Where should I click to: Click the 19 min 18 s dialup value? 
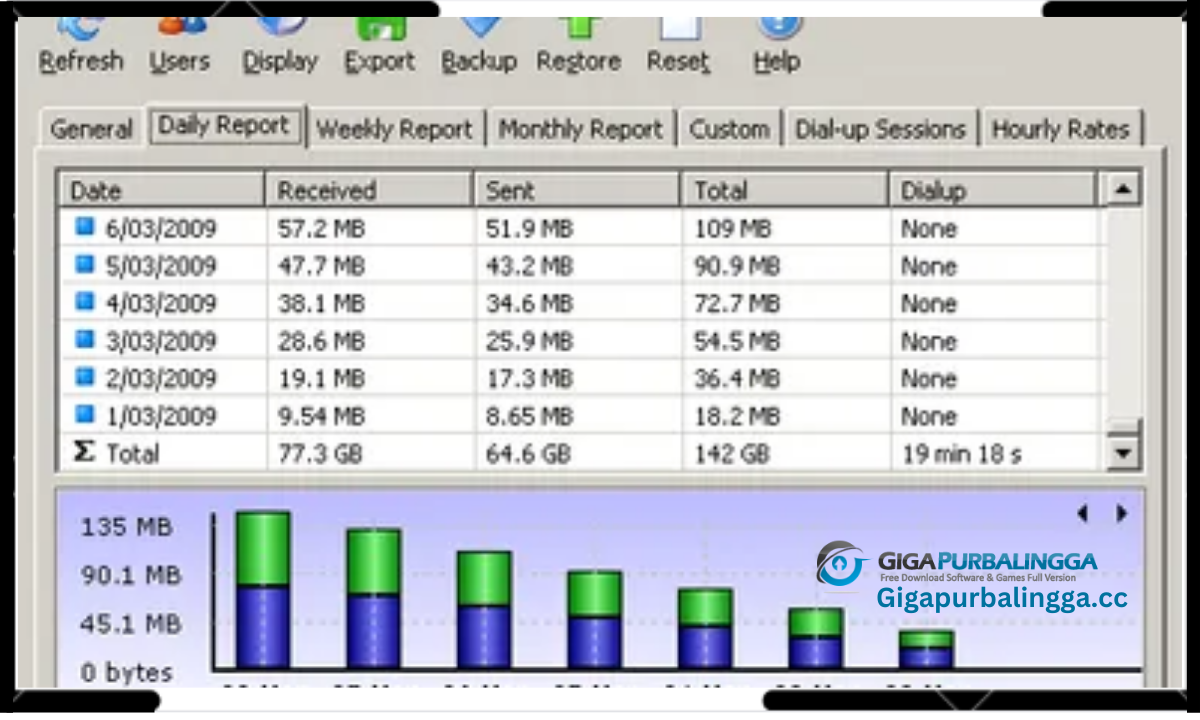[x=962, y=454]
